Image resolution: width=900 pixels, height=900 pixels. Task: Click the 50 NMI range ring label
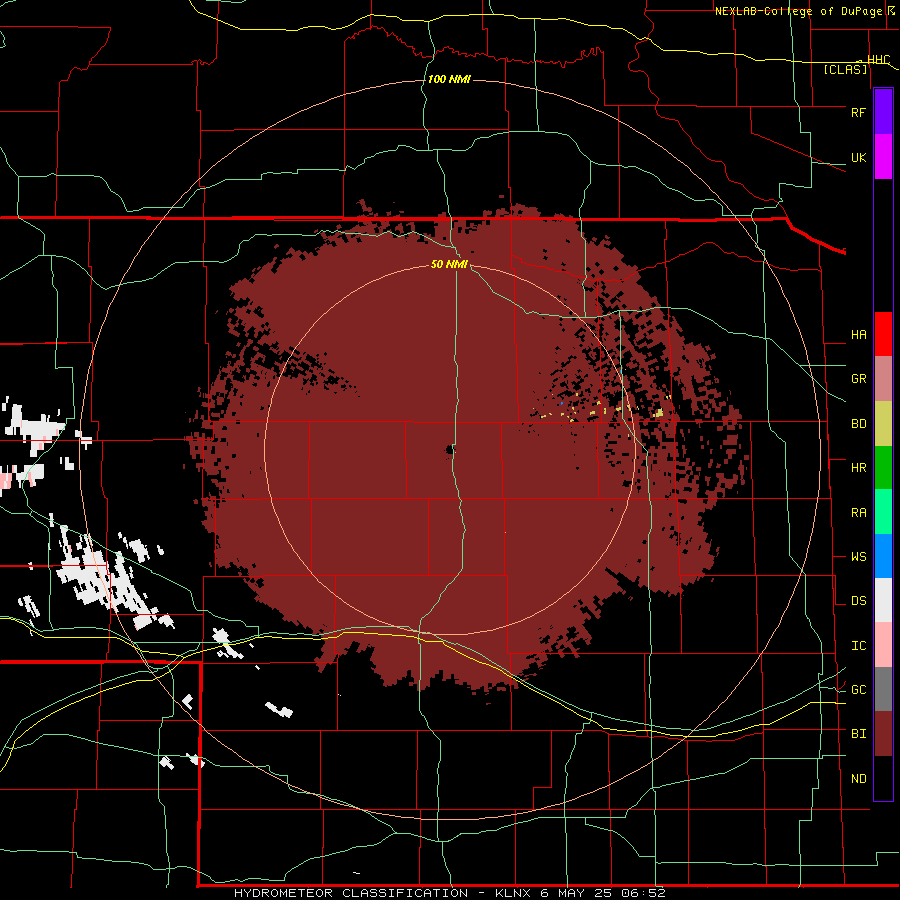pyautogui.click(x=449, y=264)
